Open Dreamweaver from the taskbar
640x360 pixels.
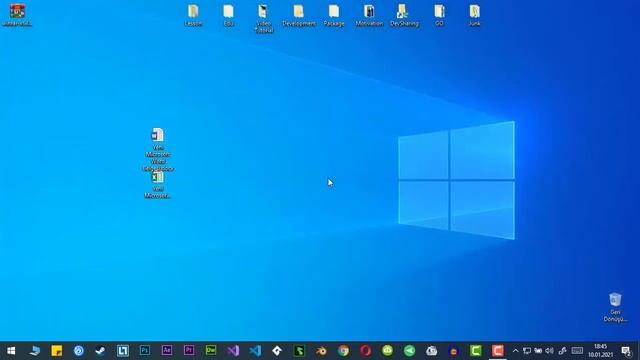click(211, 351)
